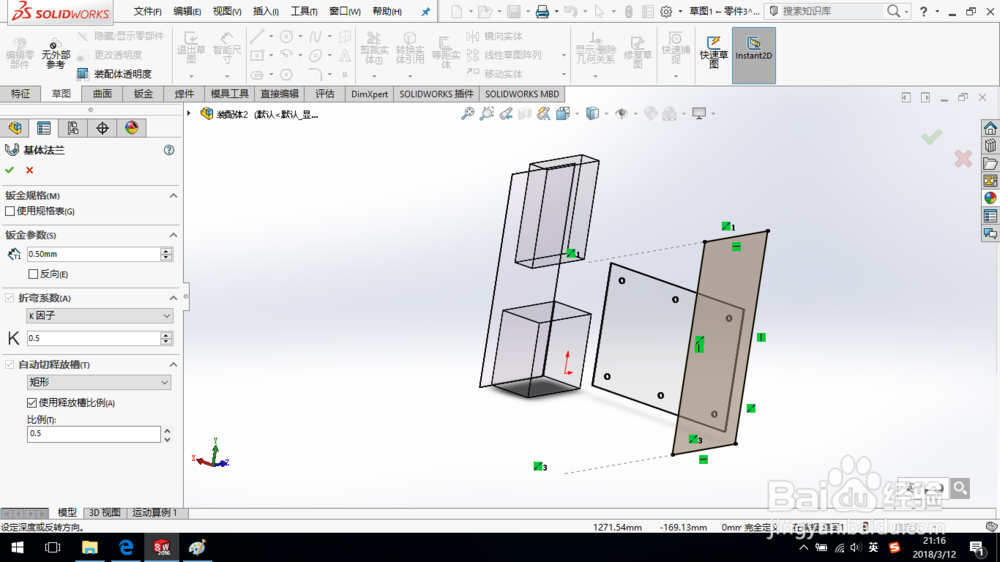Switch to the PropertyManager tab icon
Image resolution: width=1000 pixels, height=562 pixels.
(x=44, y=128)
